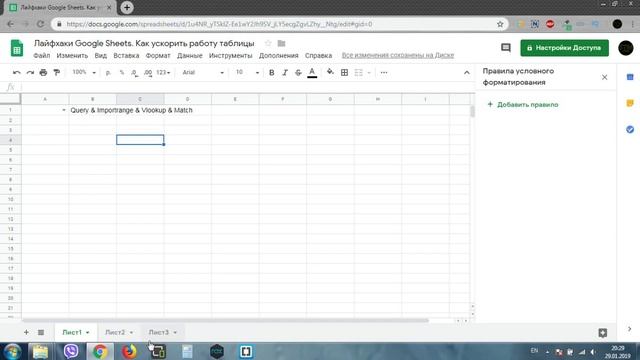Decrease decimal places button
640x360 pixels.
[134, 73]
